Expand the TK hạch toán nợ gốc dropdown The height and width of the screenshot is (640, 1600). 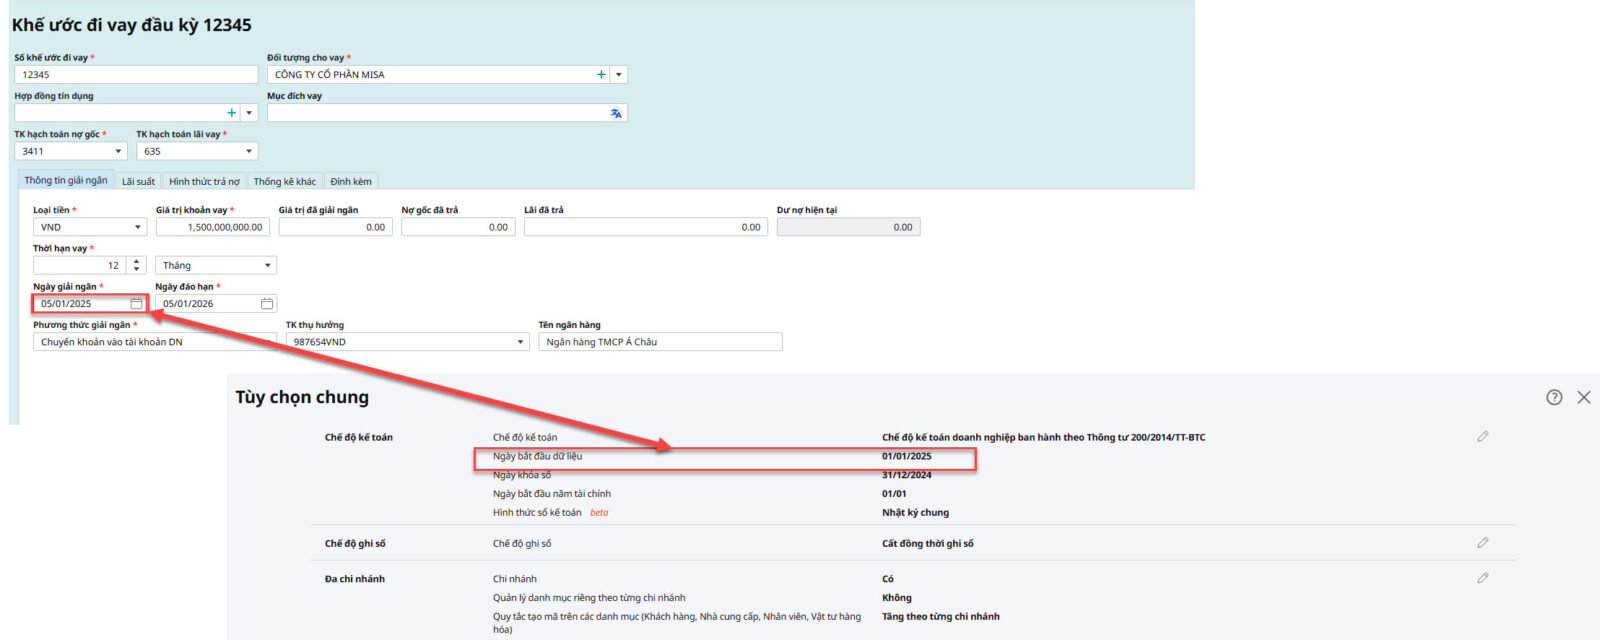[118, 152]
